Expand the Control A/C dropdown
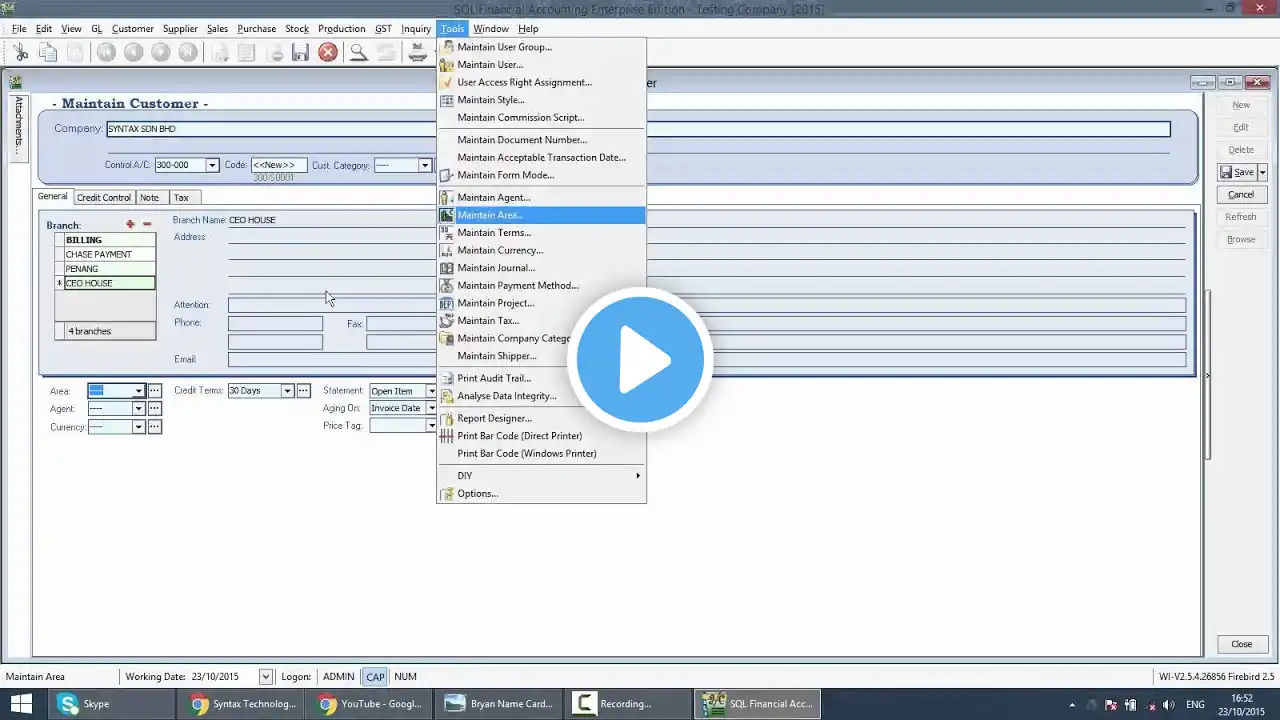 click(x=212, y=165)
